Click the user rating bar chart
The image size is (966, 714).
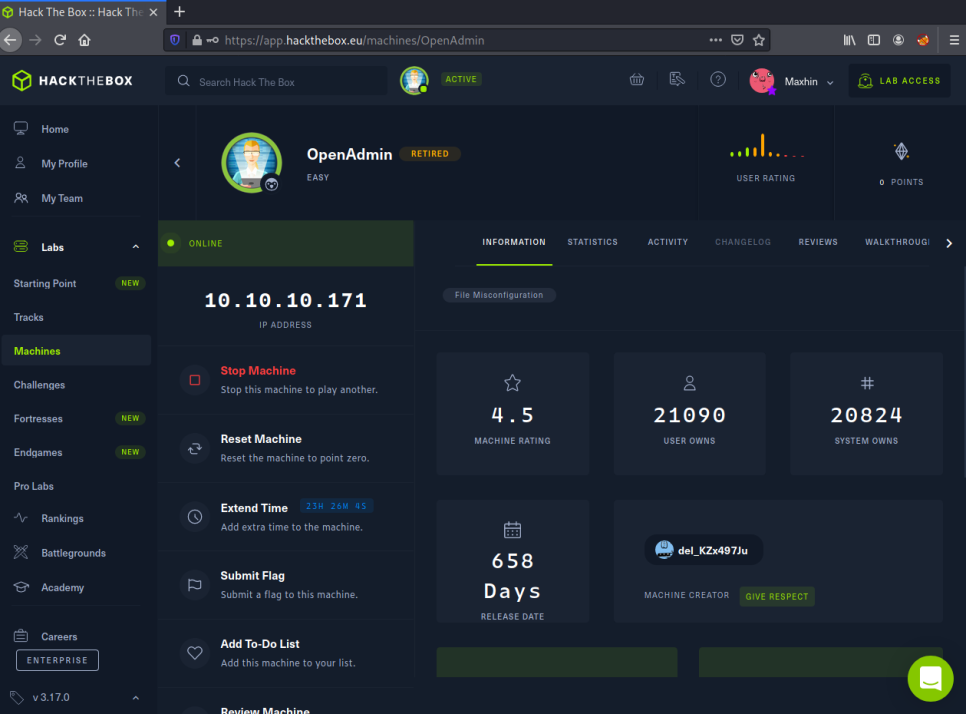[x=766, y=147]
